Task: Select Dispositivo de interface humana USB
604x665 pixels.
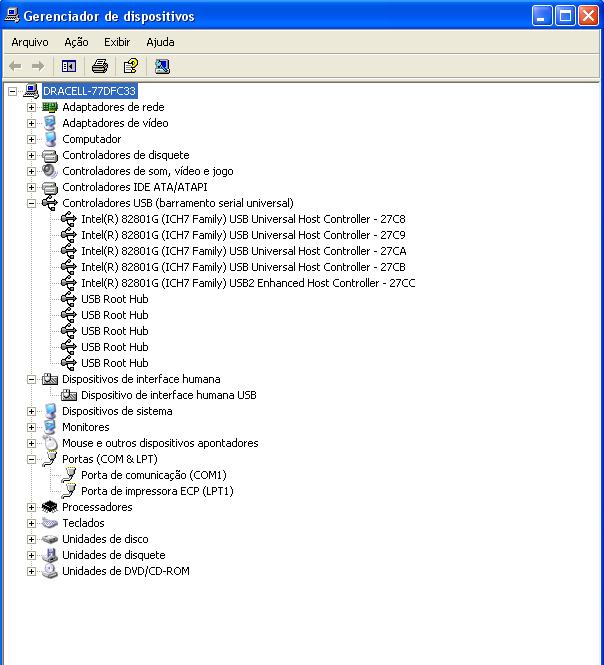Action: click(x=169, y=395)
